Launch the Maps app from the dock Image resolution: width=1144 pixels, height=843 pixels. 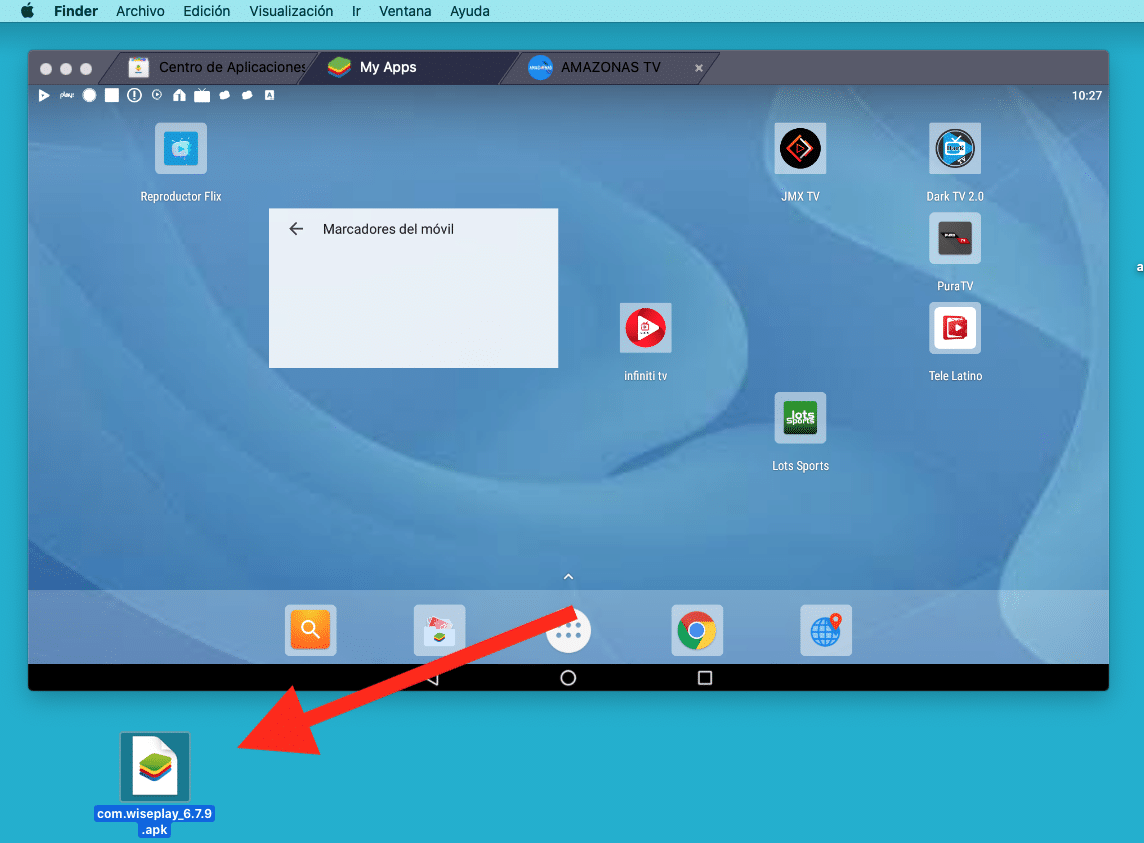tap(826, 630)
